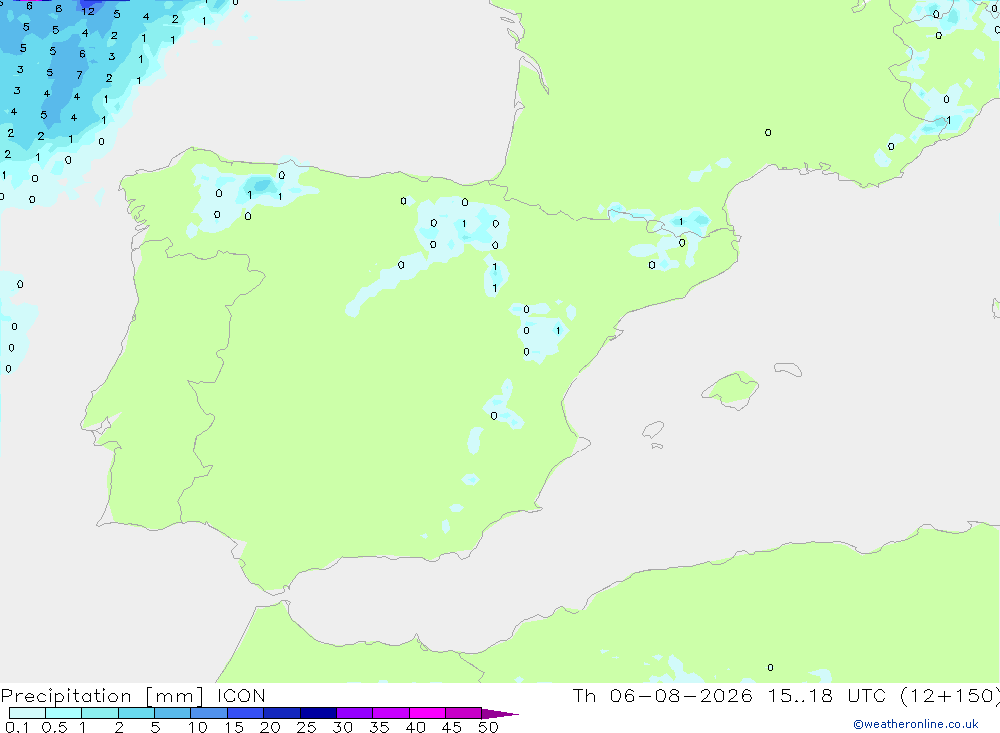Click the legend scale label '25'
This screenshot has height=733, width=1000.
306,727
